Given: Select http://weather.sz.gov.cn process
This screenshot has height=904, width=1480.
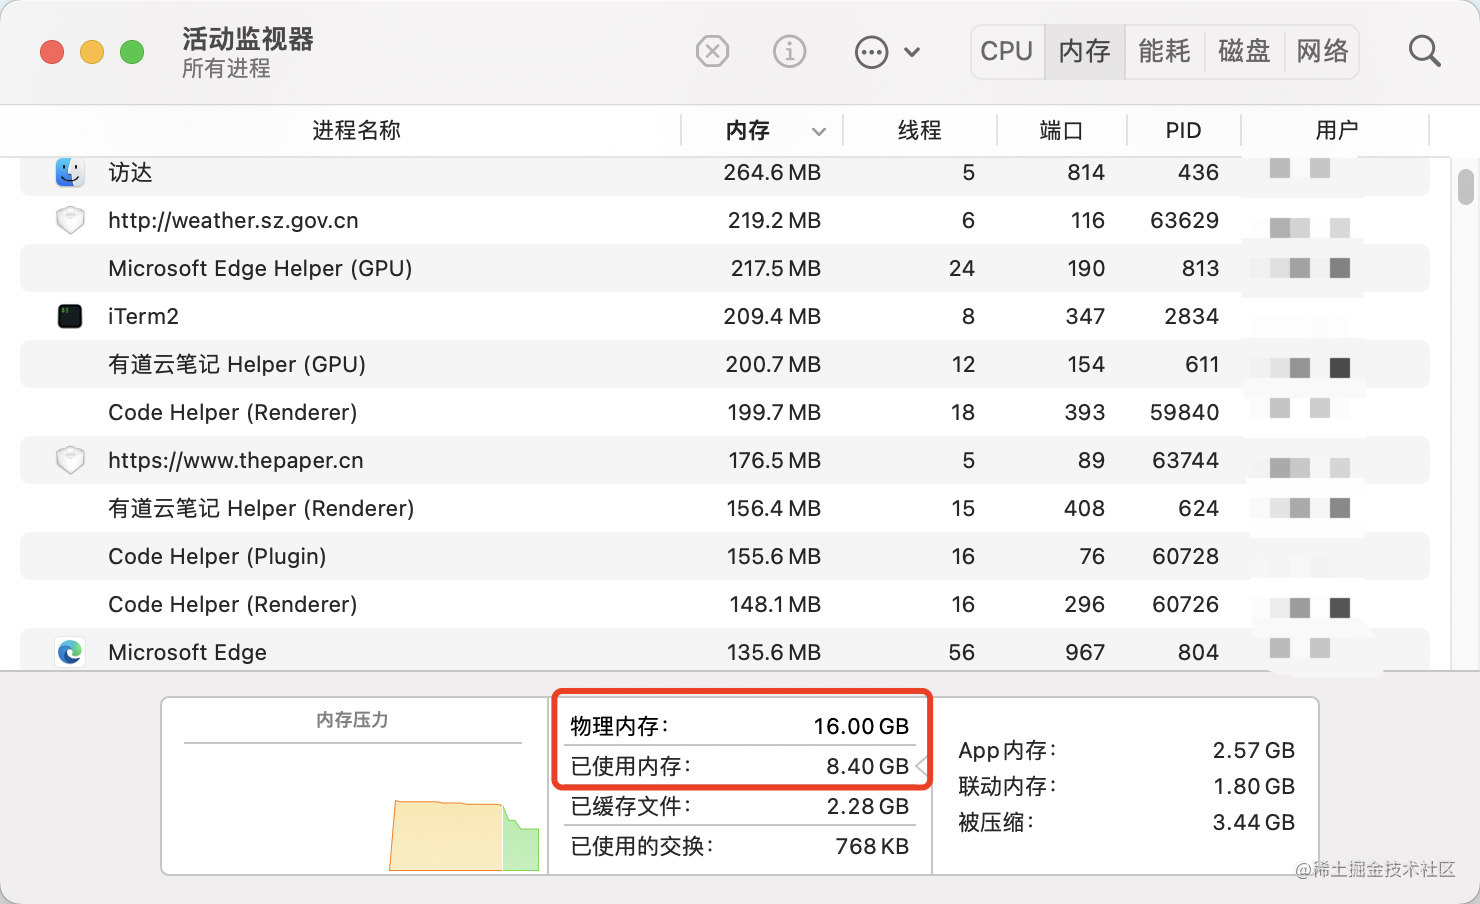Looking at the screenshot, I should click(x=233, y=220).
